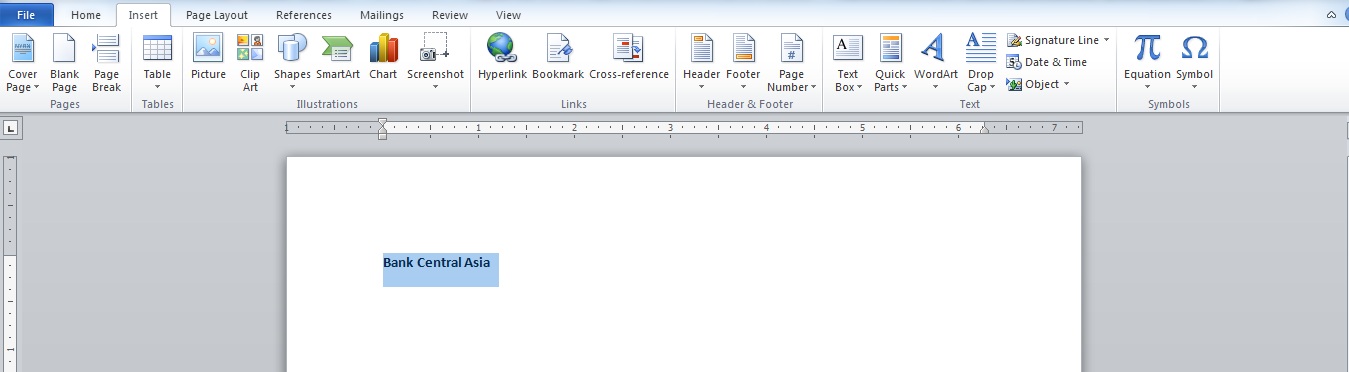
Task: Open the Shapes gallery
Action: tap(292, 62)
